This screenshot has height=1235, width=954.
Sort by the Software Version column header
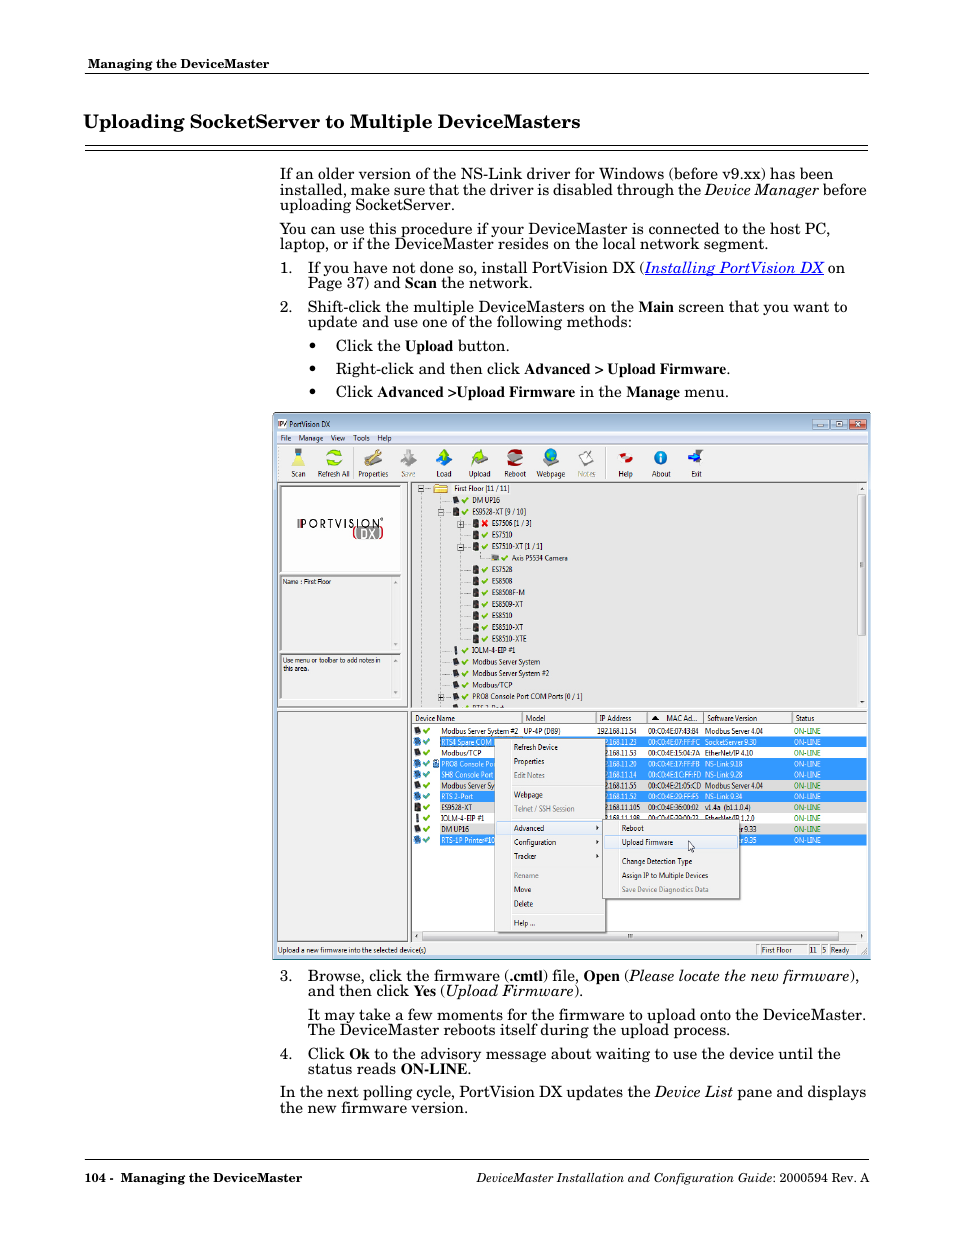747,718
